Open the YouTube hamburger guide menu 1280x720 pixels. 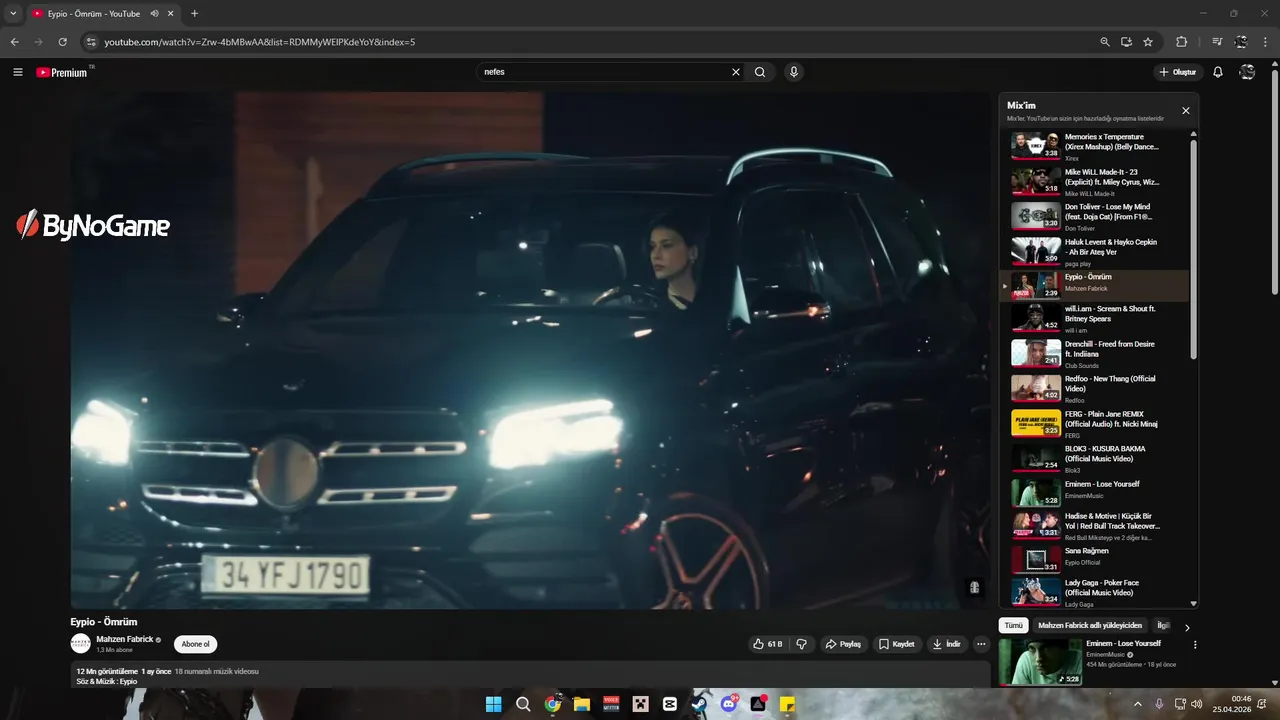click(x=17, y=72)
